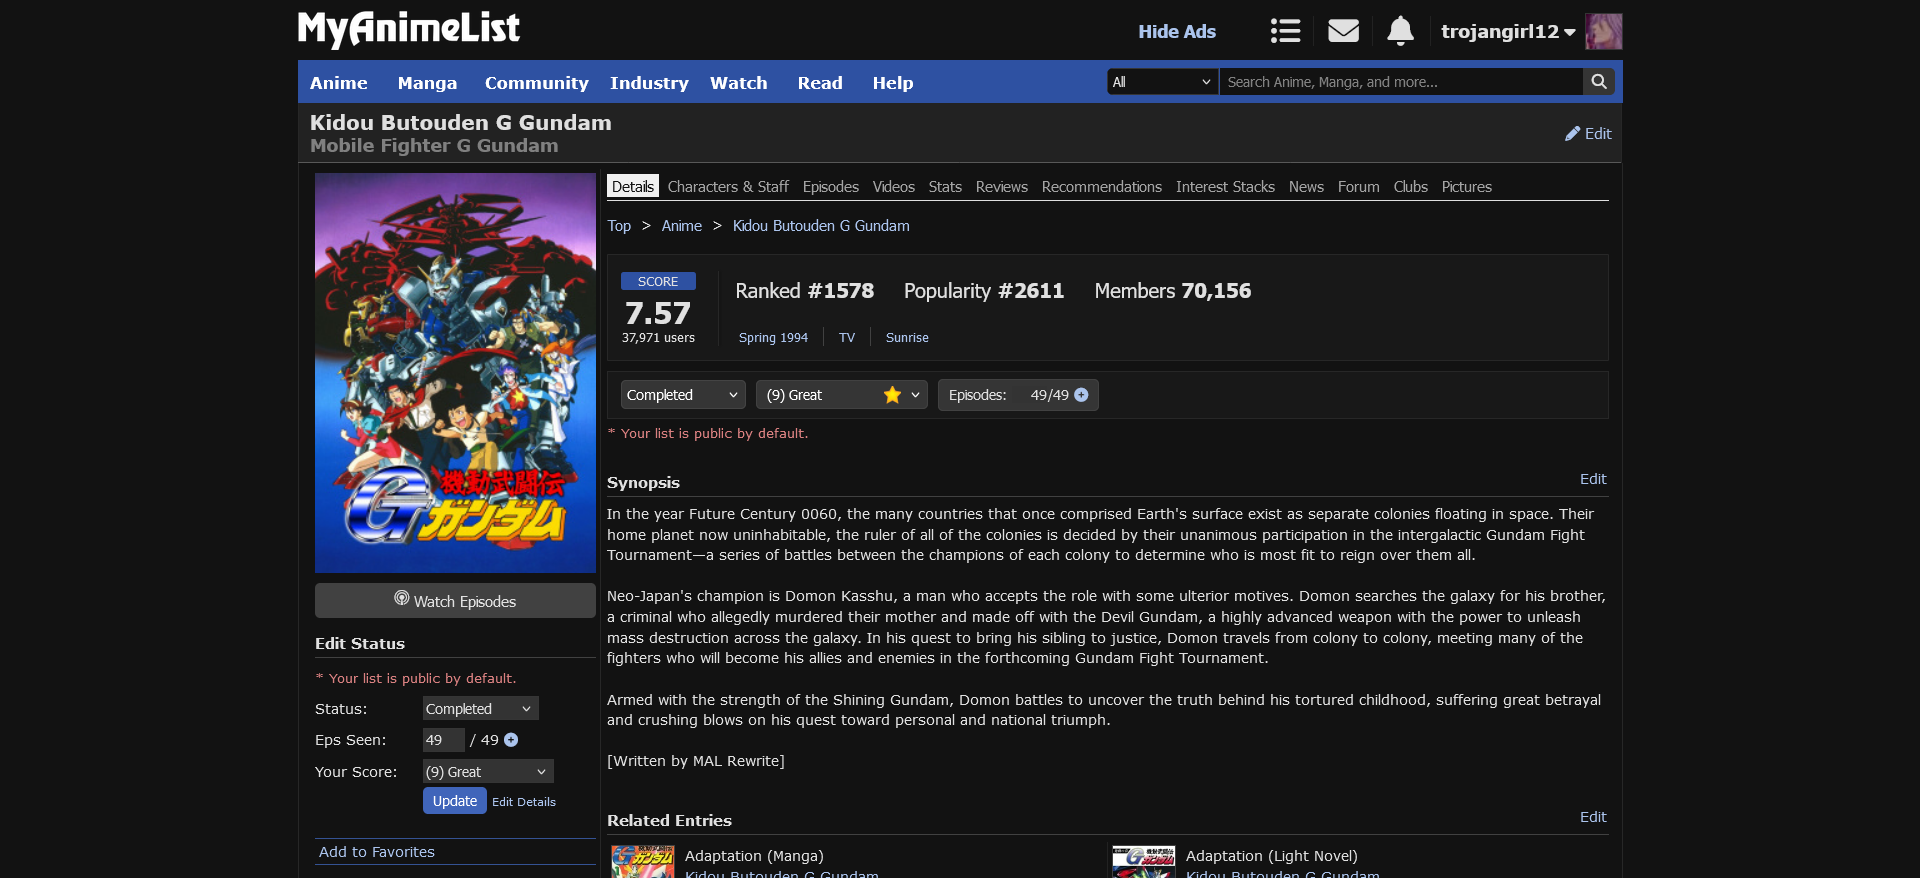Open the All search category dropdown
The height and width of the screenshot is (878, 1920).
point(1162,82)
